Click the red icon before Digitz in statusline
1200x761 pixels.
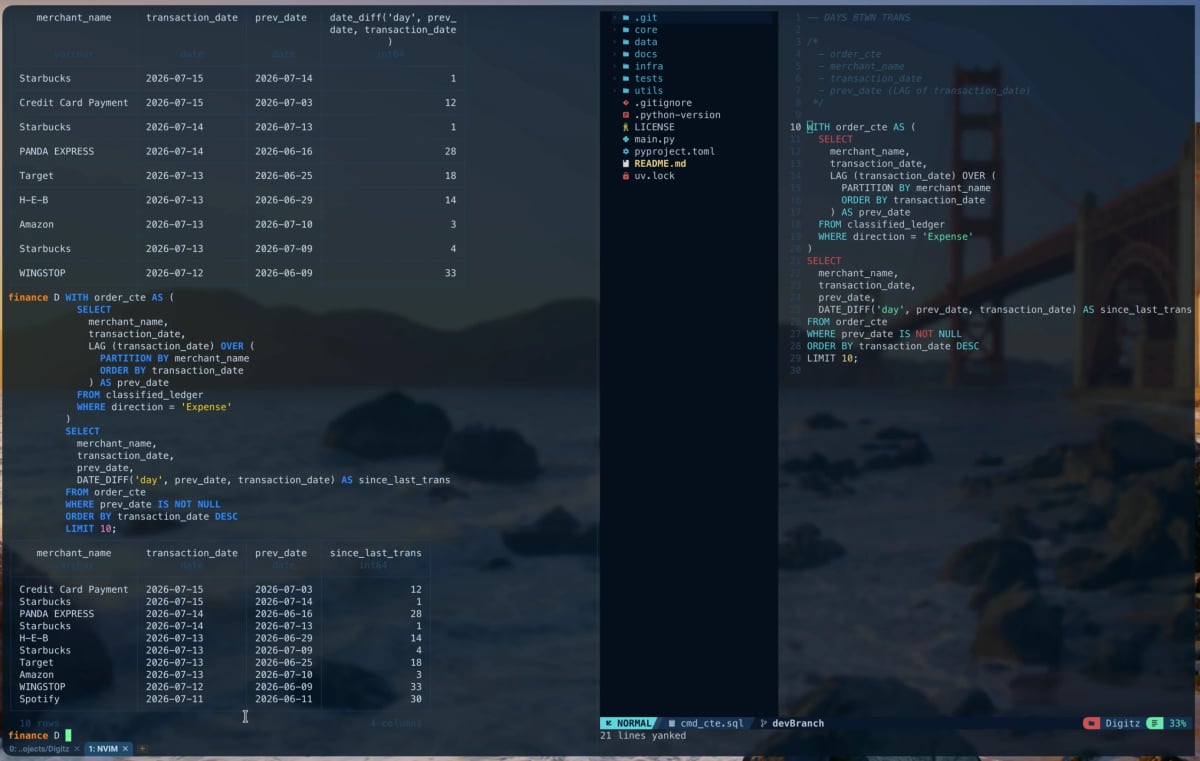[1091, 723]
